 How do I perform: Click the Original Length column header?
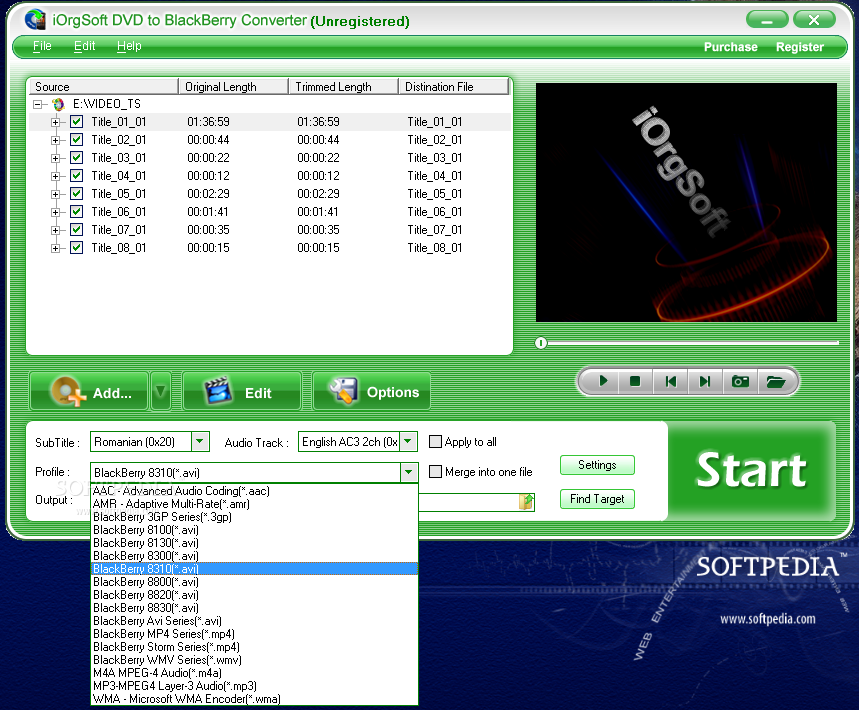[233, 87]
